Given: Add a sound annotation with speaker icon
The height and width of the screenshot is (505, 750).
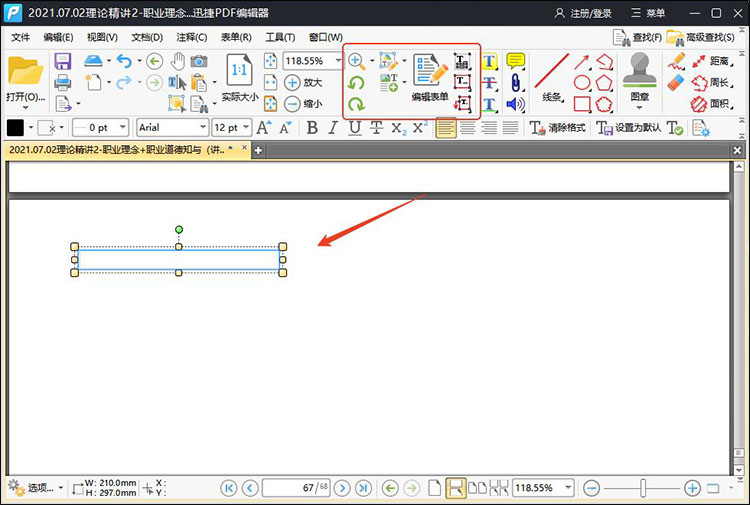Looking at the screenshot, I should point(516,104).
